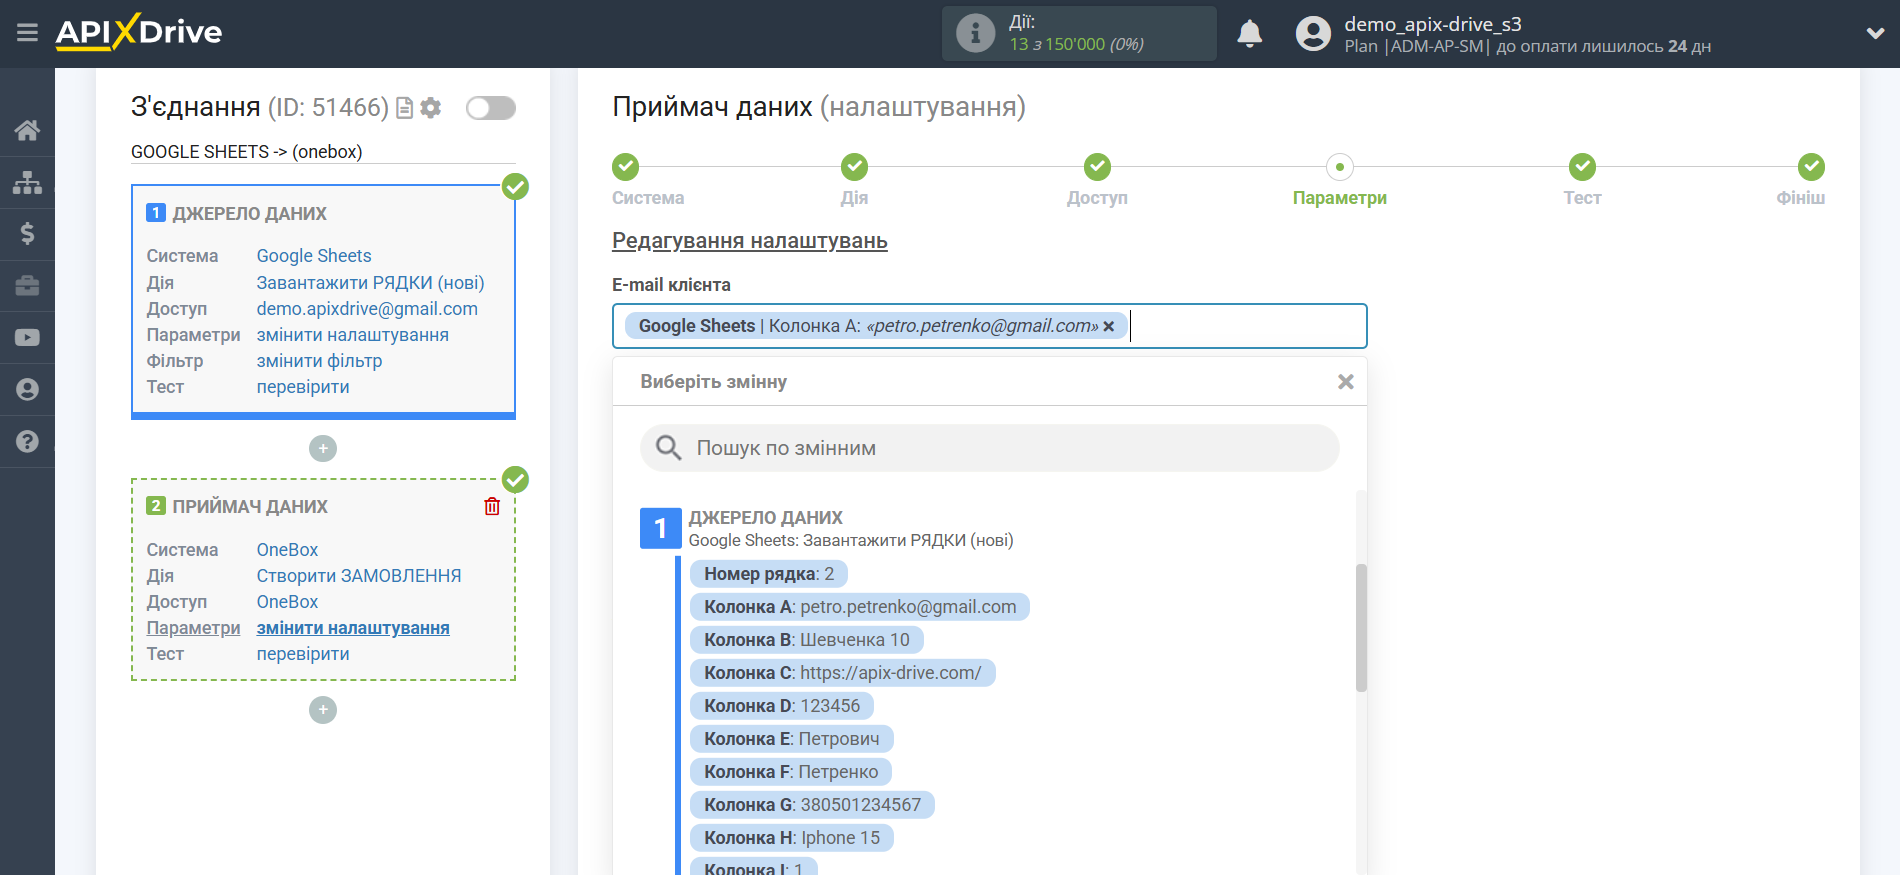
Task: Open the YouTube video sidebar icon
Action: pyautogui.click(x=27, y=338)
